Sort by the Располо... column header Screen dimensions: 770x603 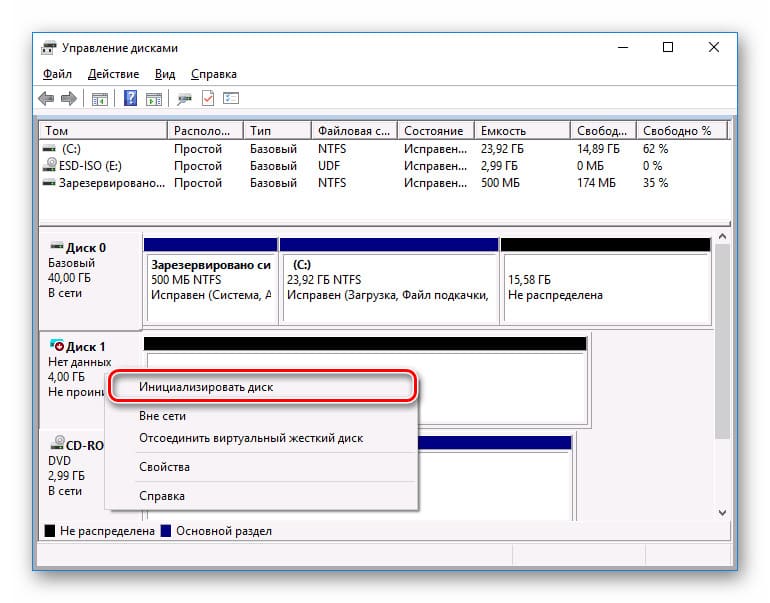click(x=205, y=131)
